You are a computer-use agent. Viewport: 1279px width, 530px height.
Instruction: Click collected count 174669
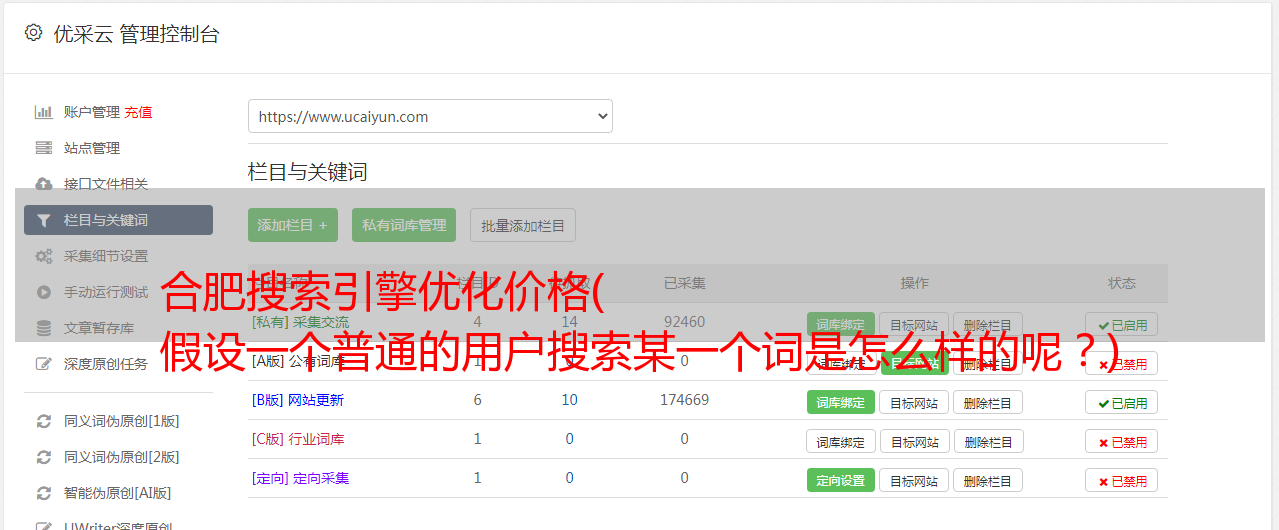[685, 400]
